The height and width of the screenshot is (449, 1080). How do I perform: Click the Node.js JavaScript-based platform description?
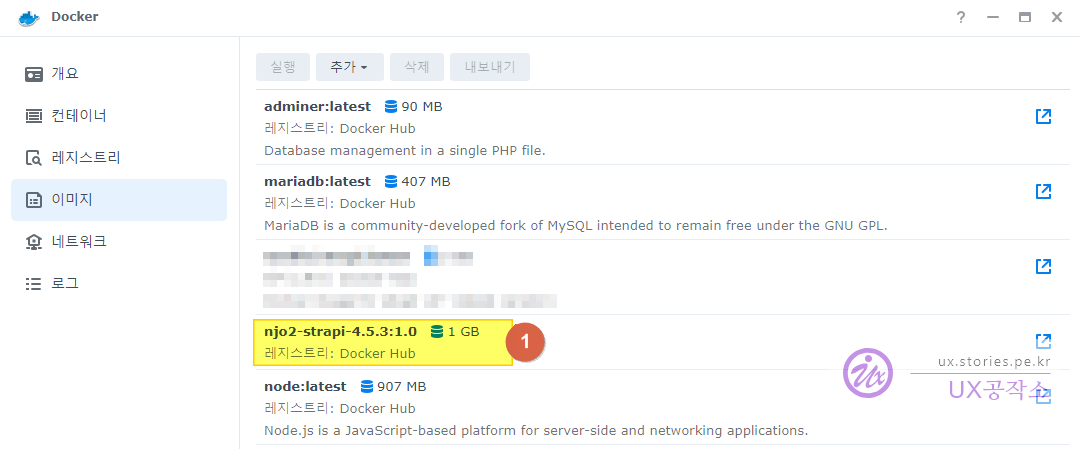[x=536, y=431]
